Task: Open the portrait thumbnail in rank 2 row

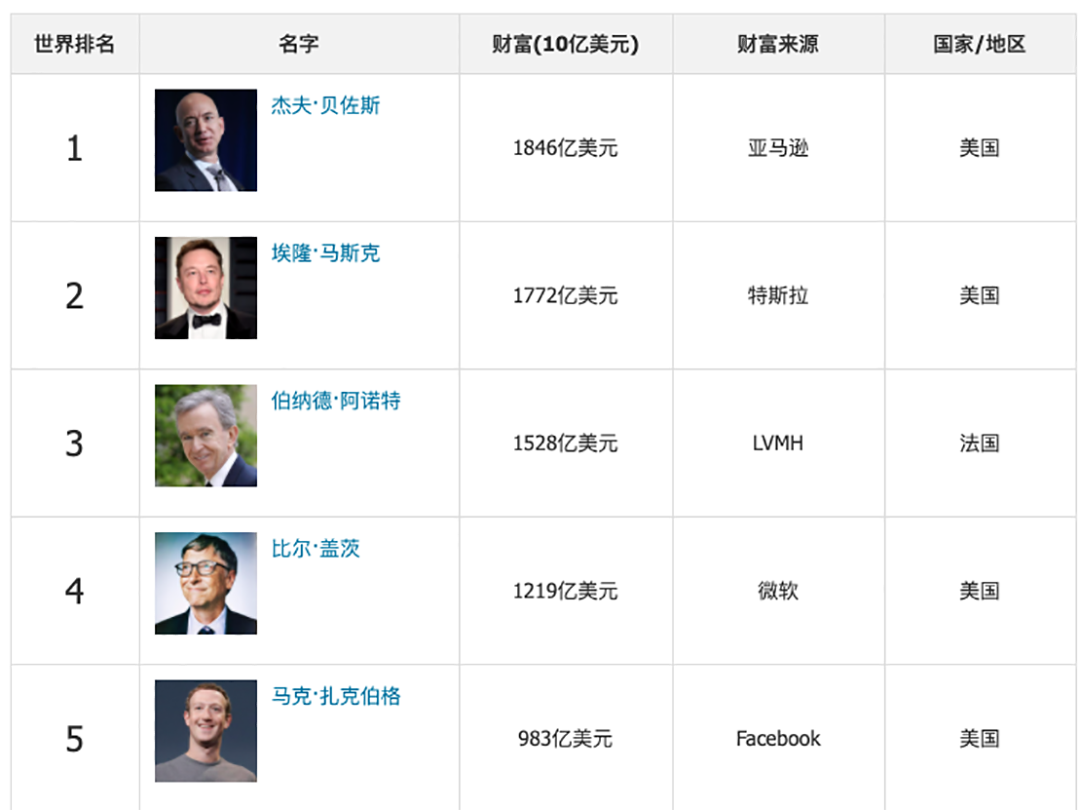Action: click(206, 288)
